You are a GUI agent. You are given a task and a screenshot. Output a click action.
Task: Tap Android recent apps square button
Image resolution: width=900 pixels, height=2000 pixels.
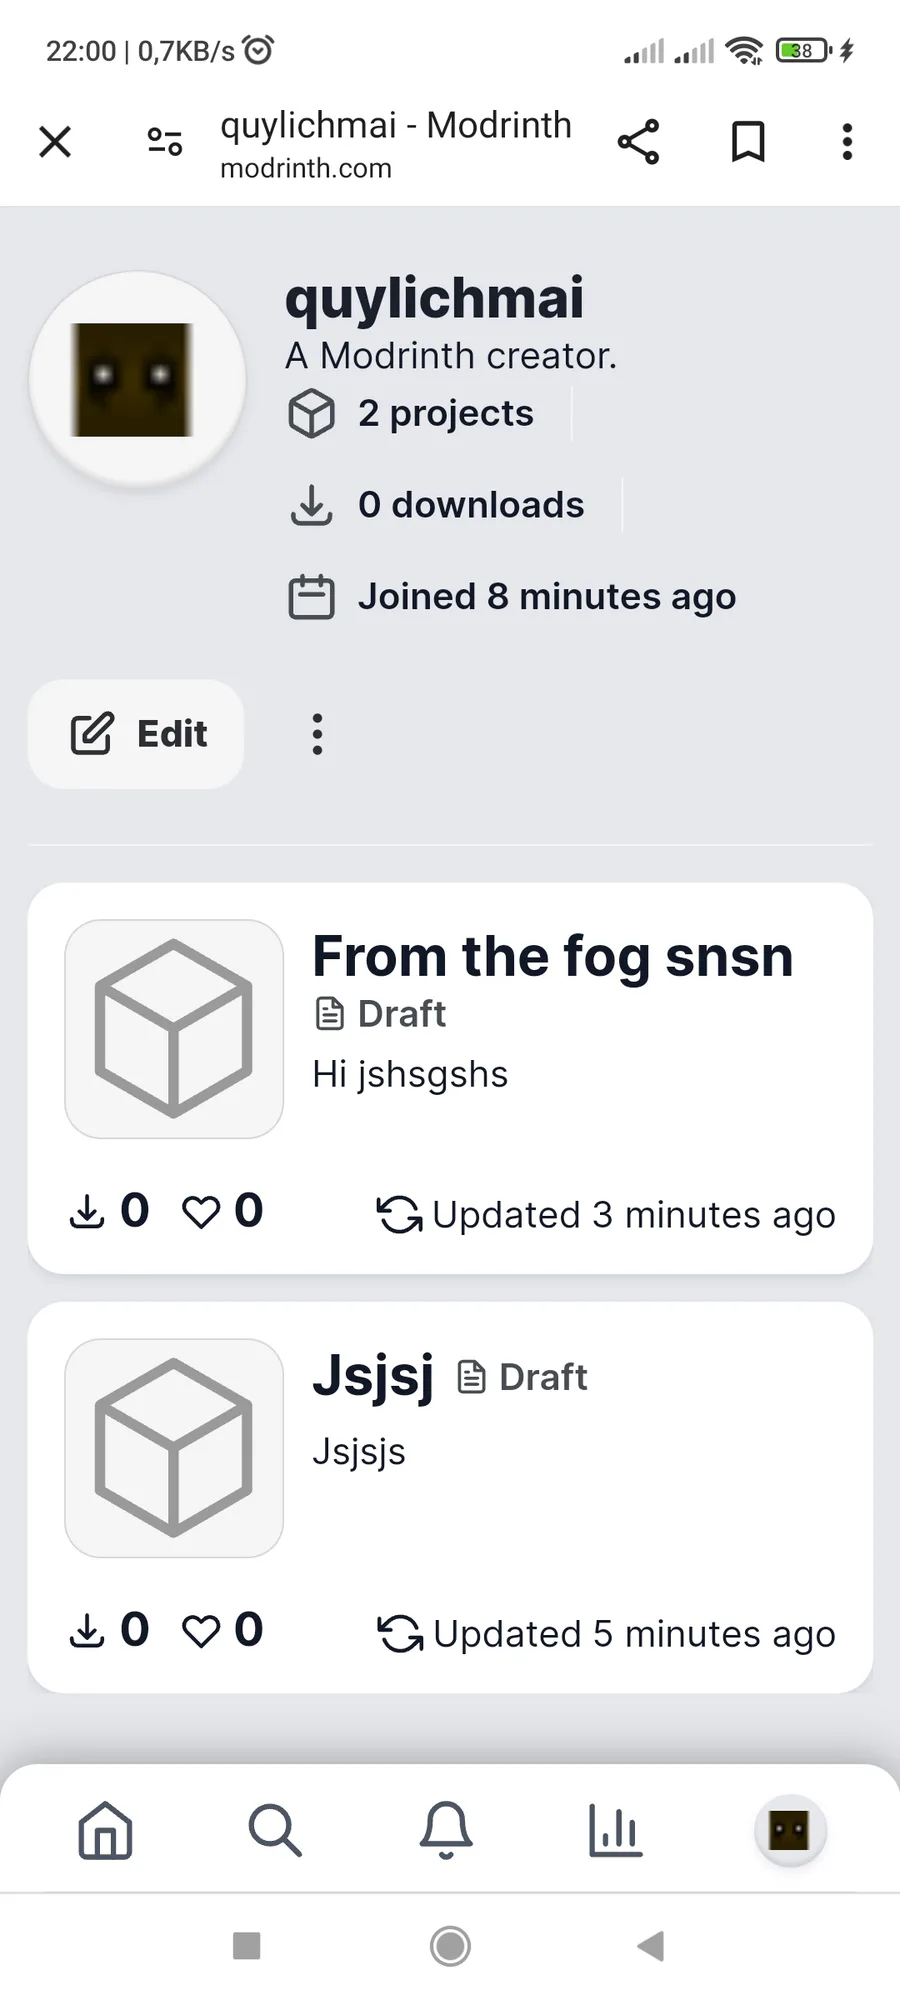pos(246,1945)
